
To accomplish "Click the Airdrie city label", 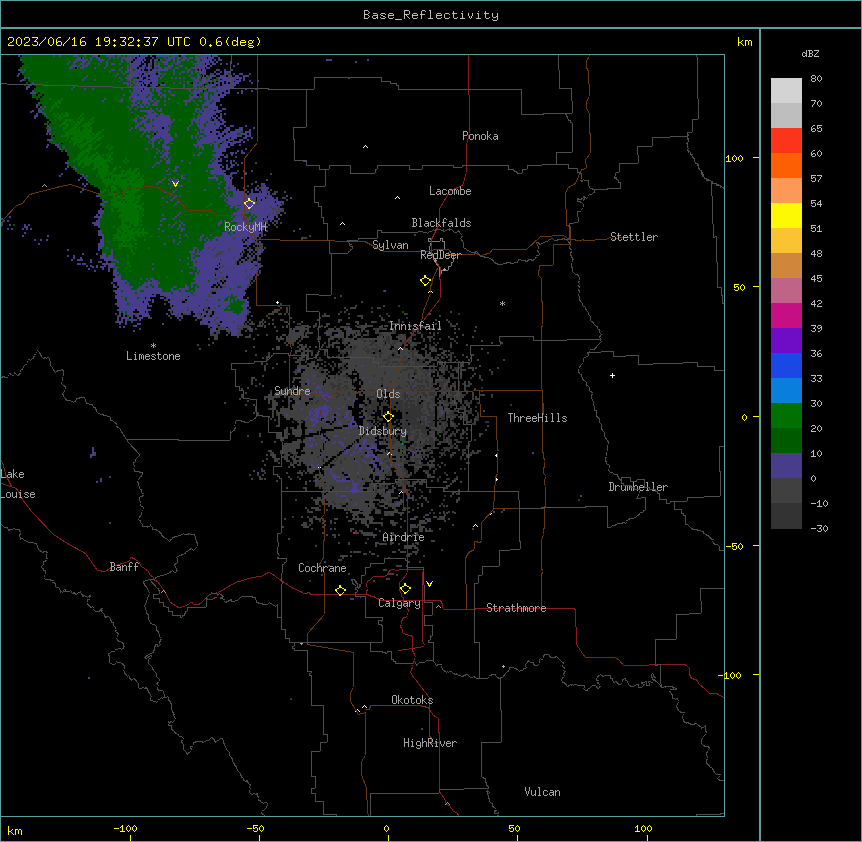I will click(403, 537).
